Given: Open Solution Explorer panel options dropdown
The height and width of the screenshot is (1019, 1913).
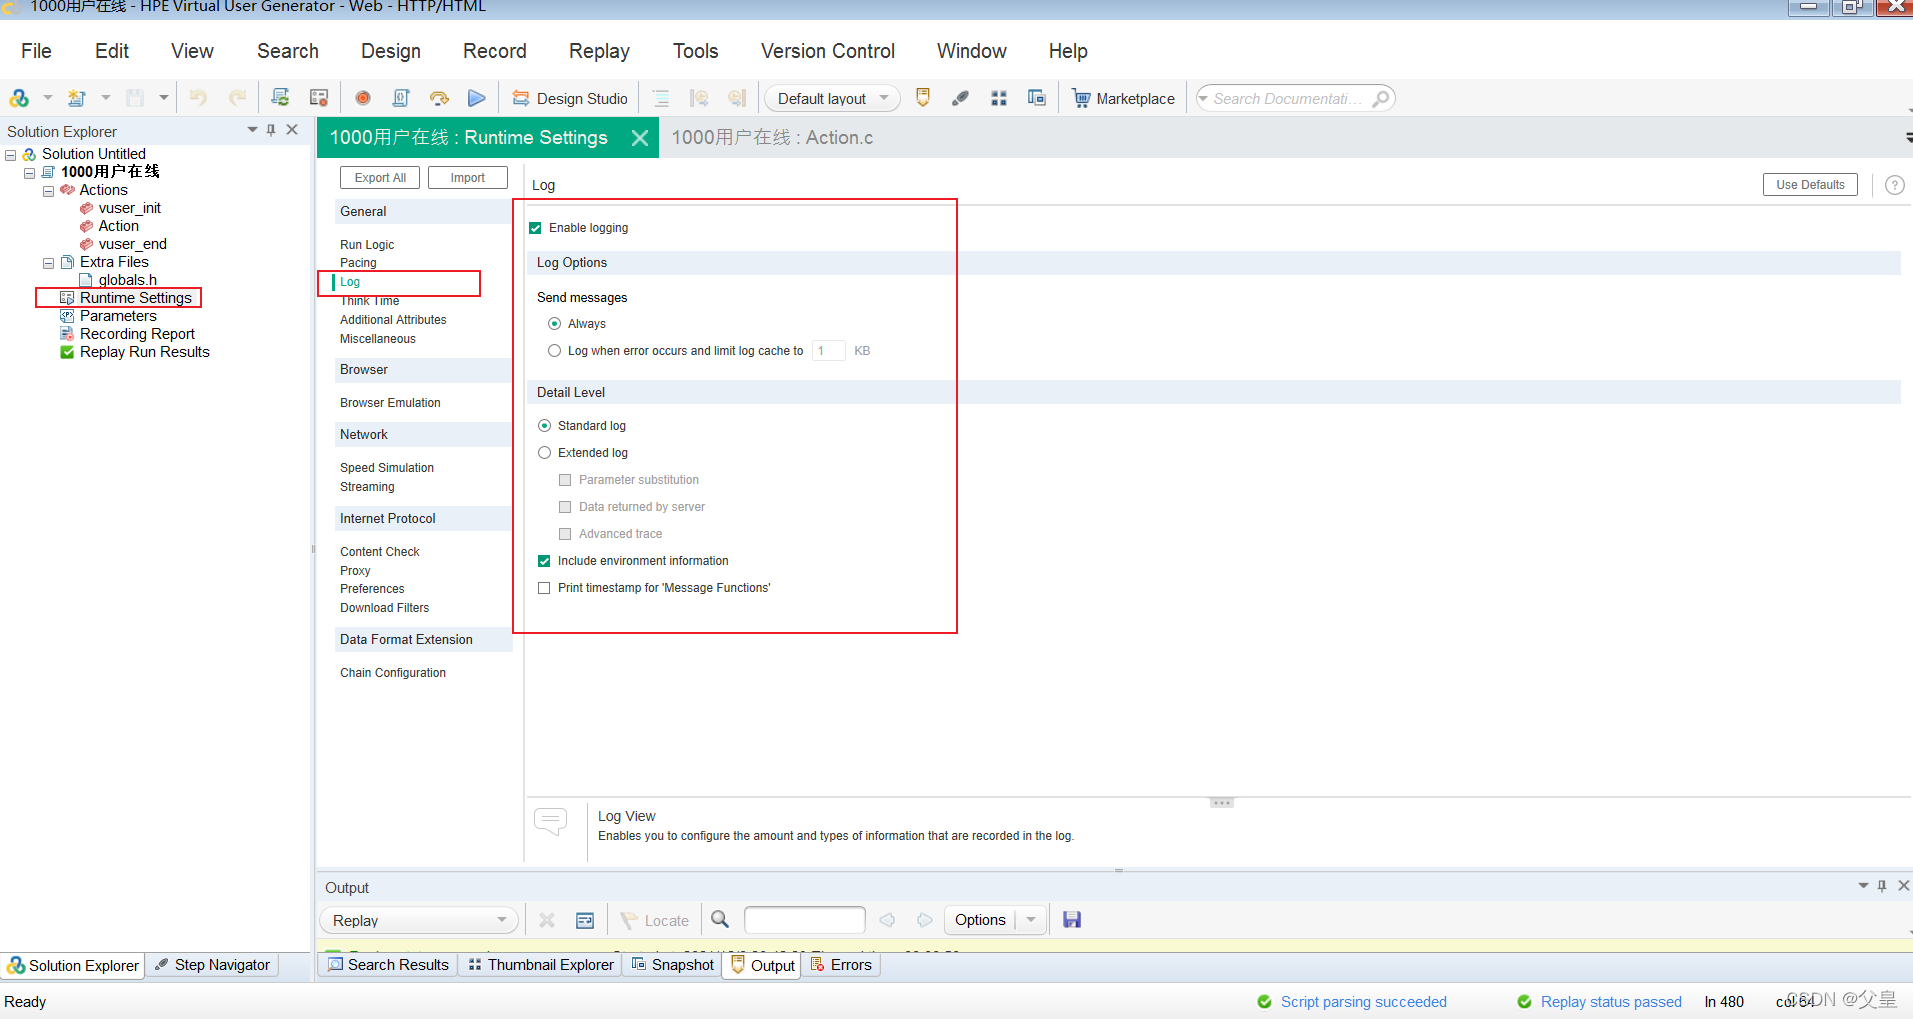Looking at the screenshot, I should click(x=252, y=130).
